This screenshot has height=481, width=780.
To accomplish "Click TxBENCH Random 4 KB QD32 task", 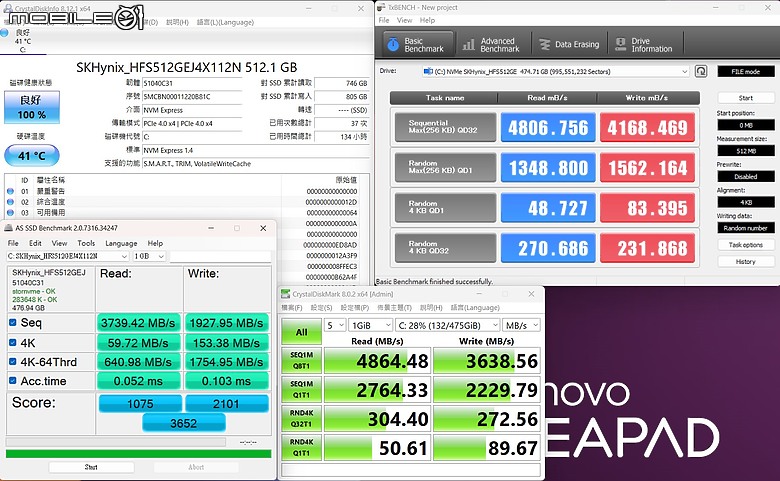I will coord(445,248).
